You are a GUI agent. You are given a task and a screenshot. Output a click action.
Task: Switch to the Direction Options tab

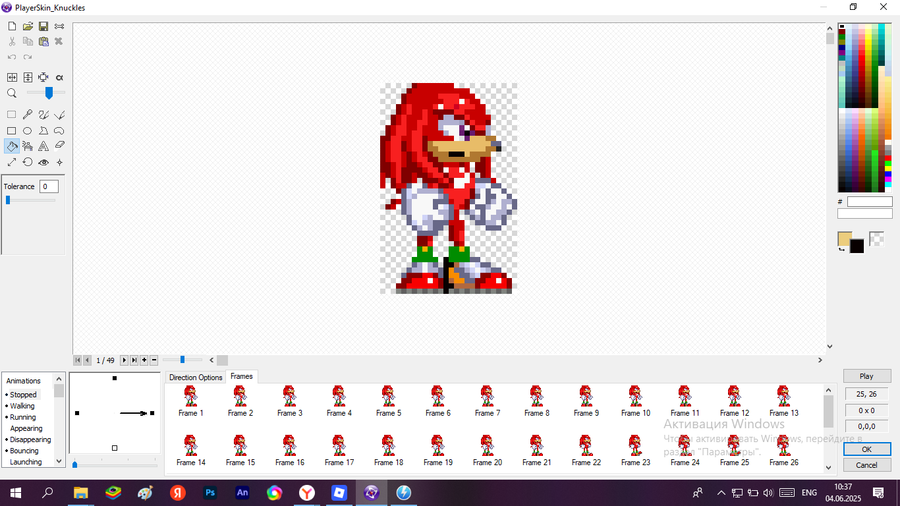click(195, 377)
